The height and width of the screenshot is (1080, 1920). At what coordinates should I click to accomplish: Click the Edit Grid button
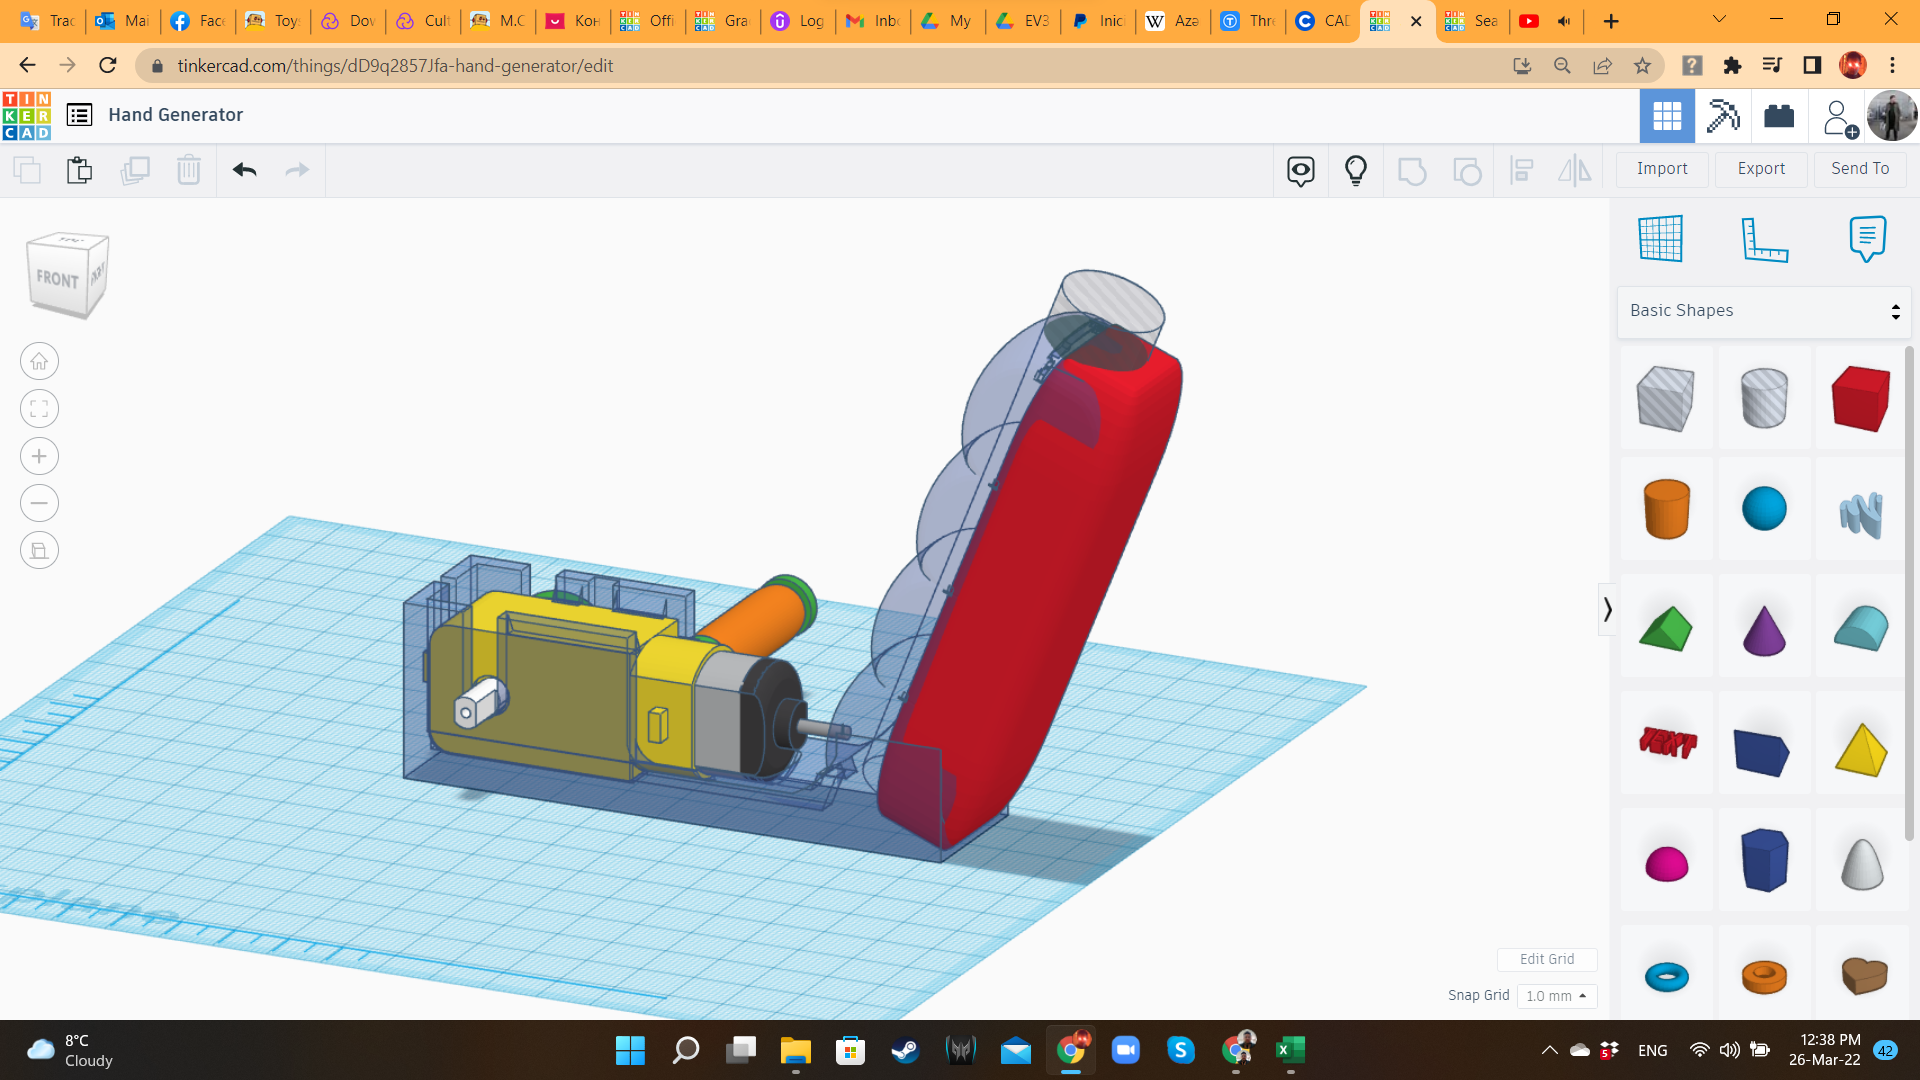point(1546,959)
